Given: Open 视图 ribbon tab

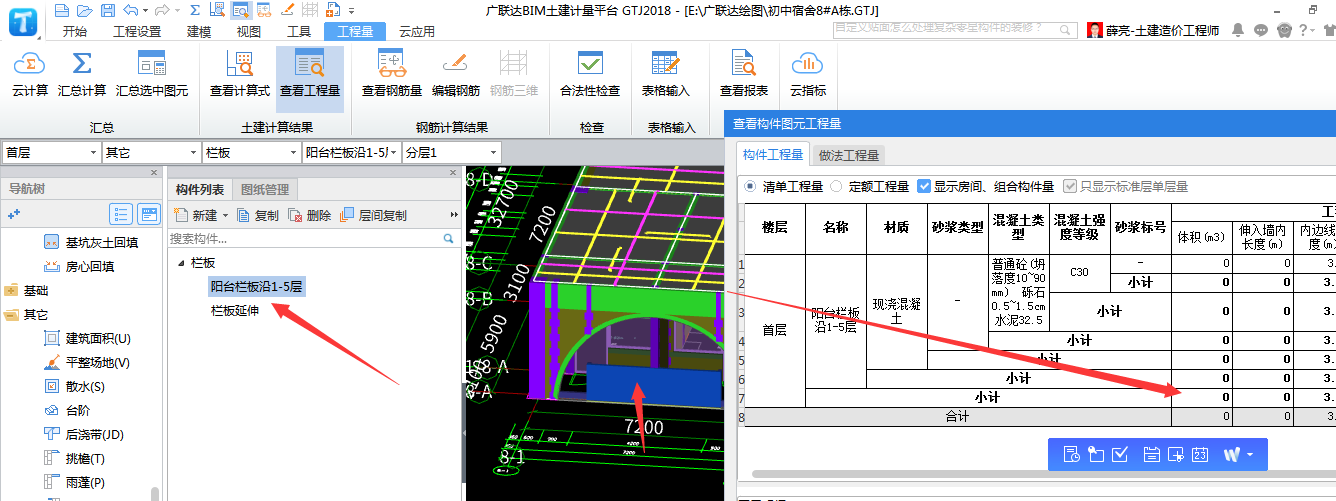Looking at the screenshot, I should (249, 31).
